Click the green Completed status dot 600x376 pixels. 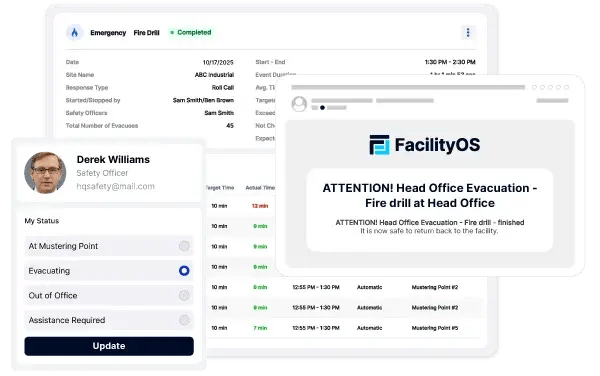pyautogui.click(x=172, y=33)
